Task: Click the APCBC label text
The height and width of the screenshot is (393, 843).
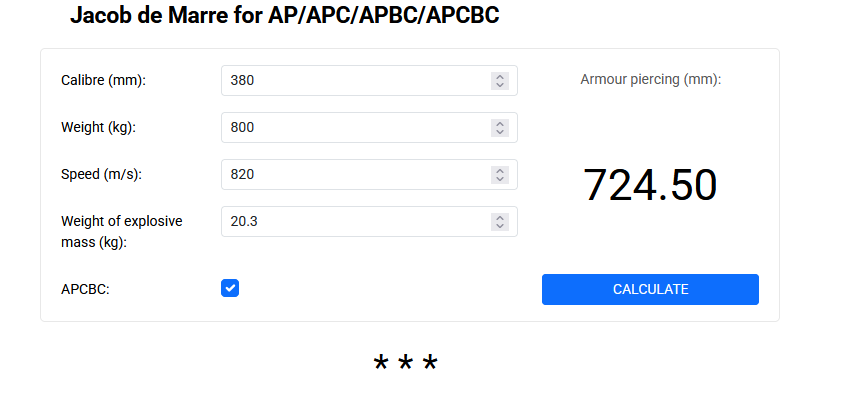Action: pos(85,289)
